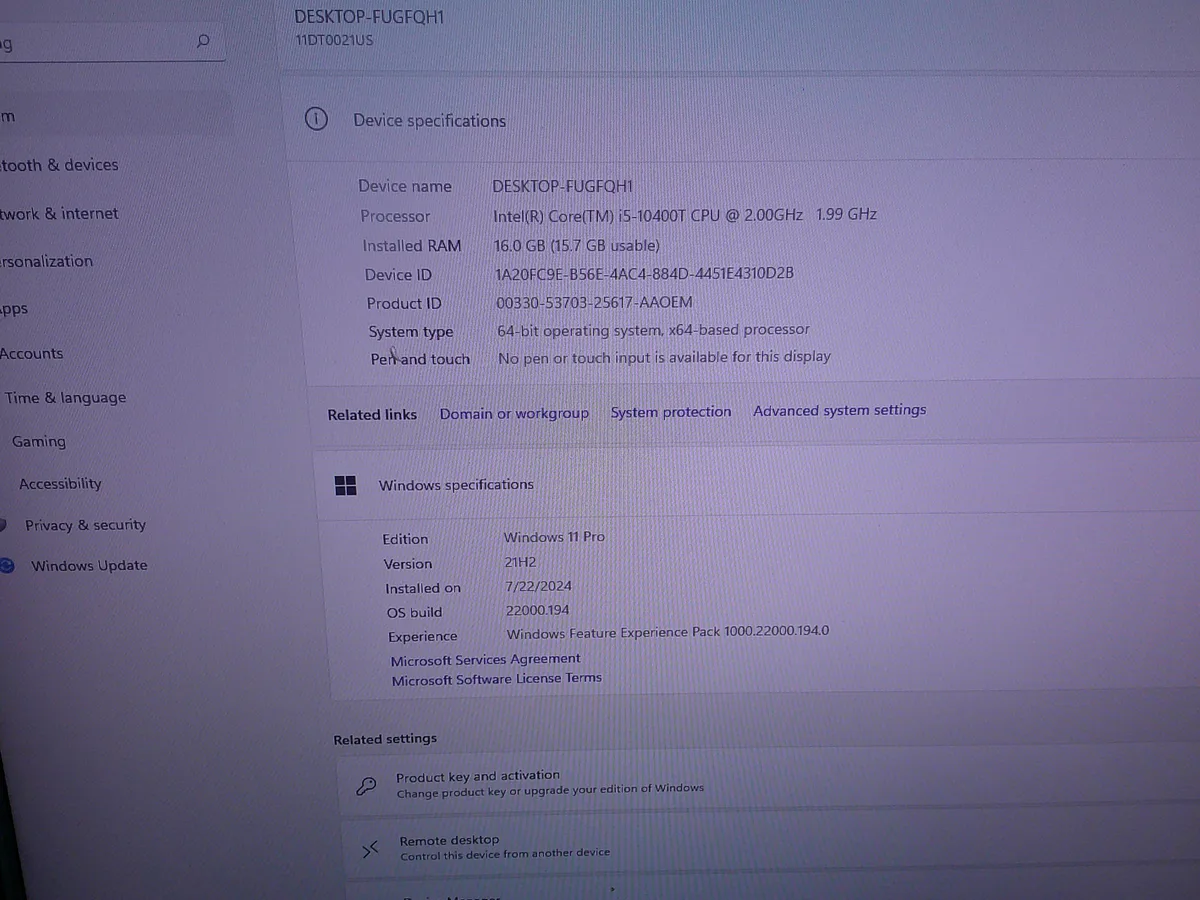Select Accounts in the sidebar
Viewport: 1200px width, 900px height.
click(x=31, y=353)
